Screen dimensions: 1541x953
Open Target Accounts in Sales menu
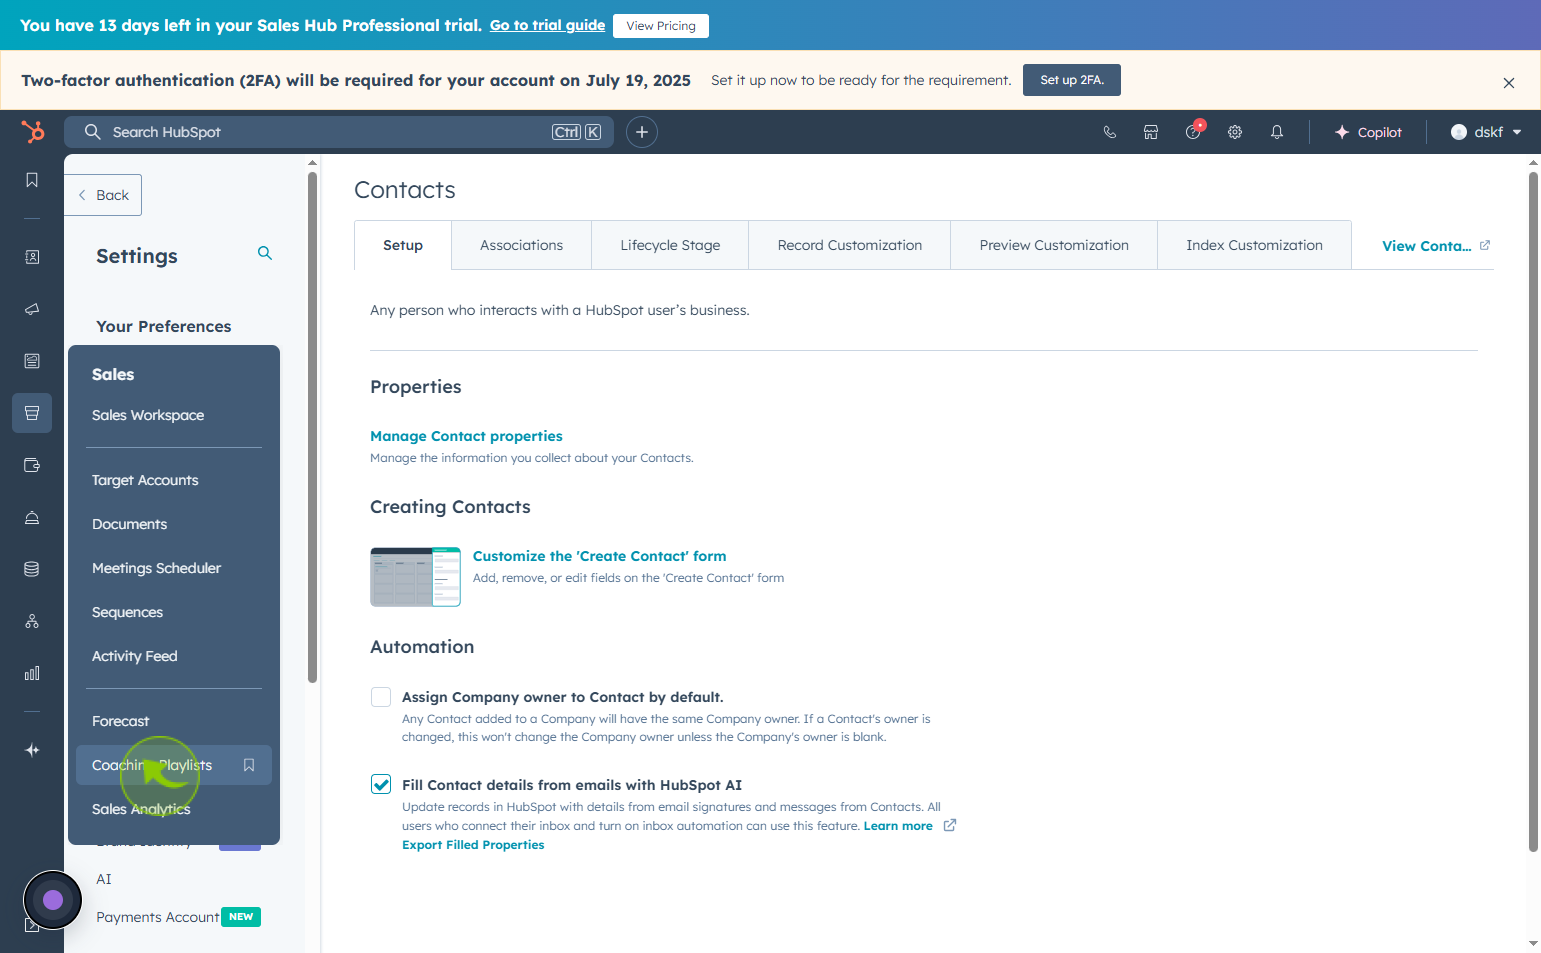pos(145,480)
